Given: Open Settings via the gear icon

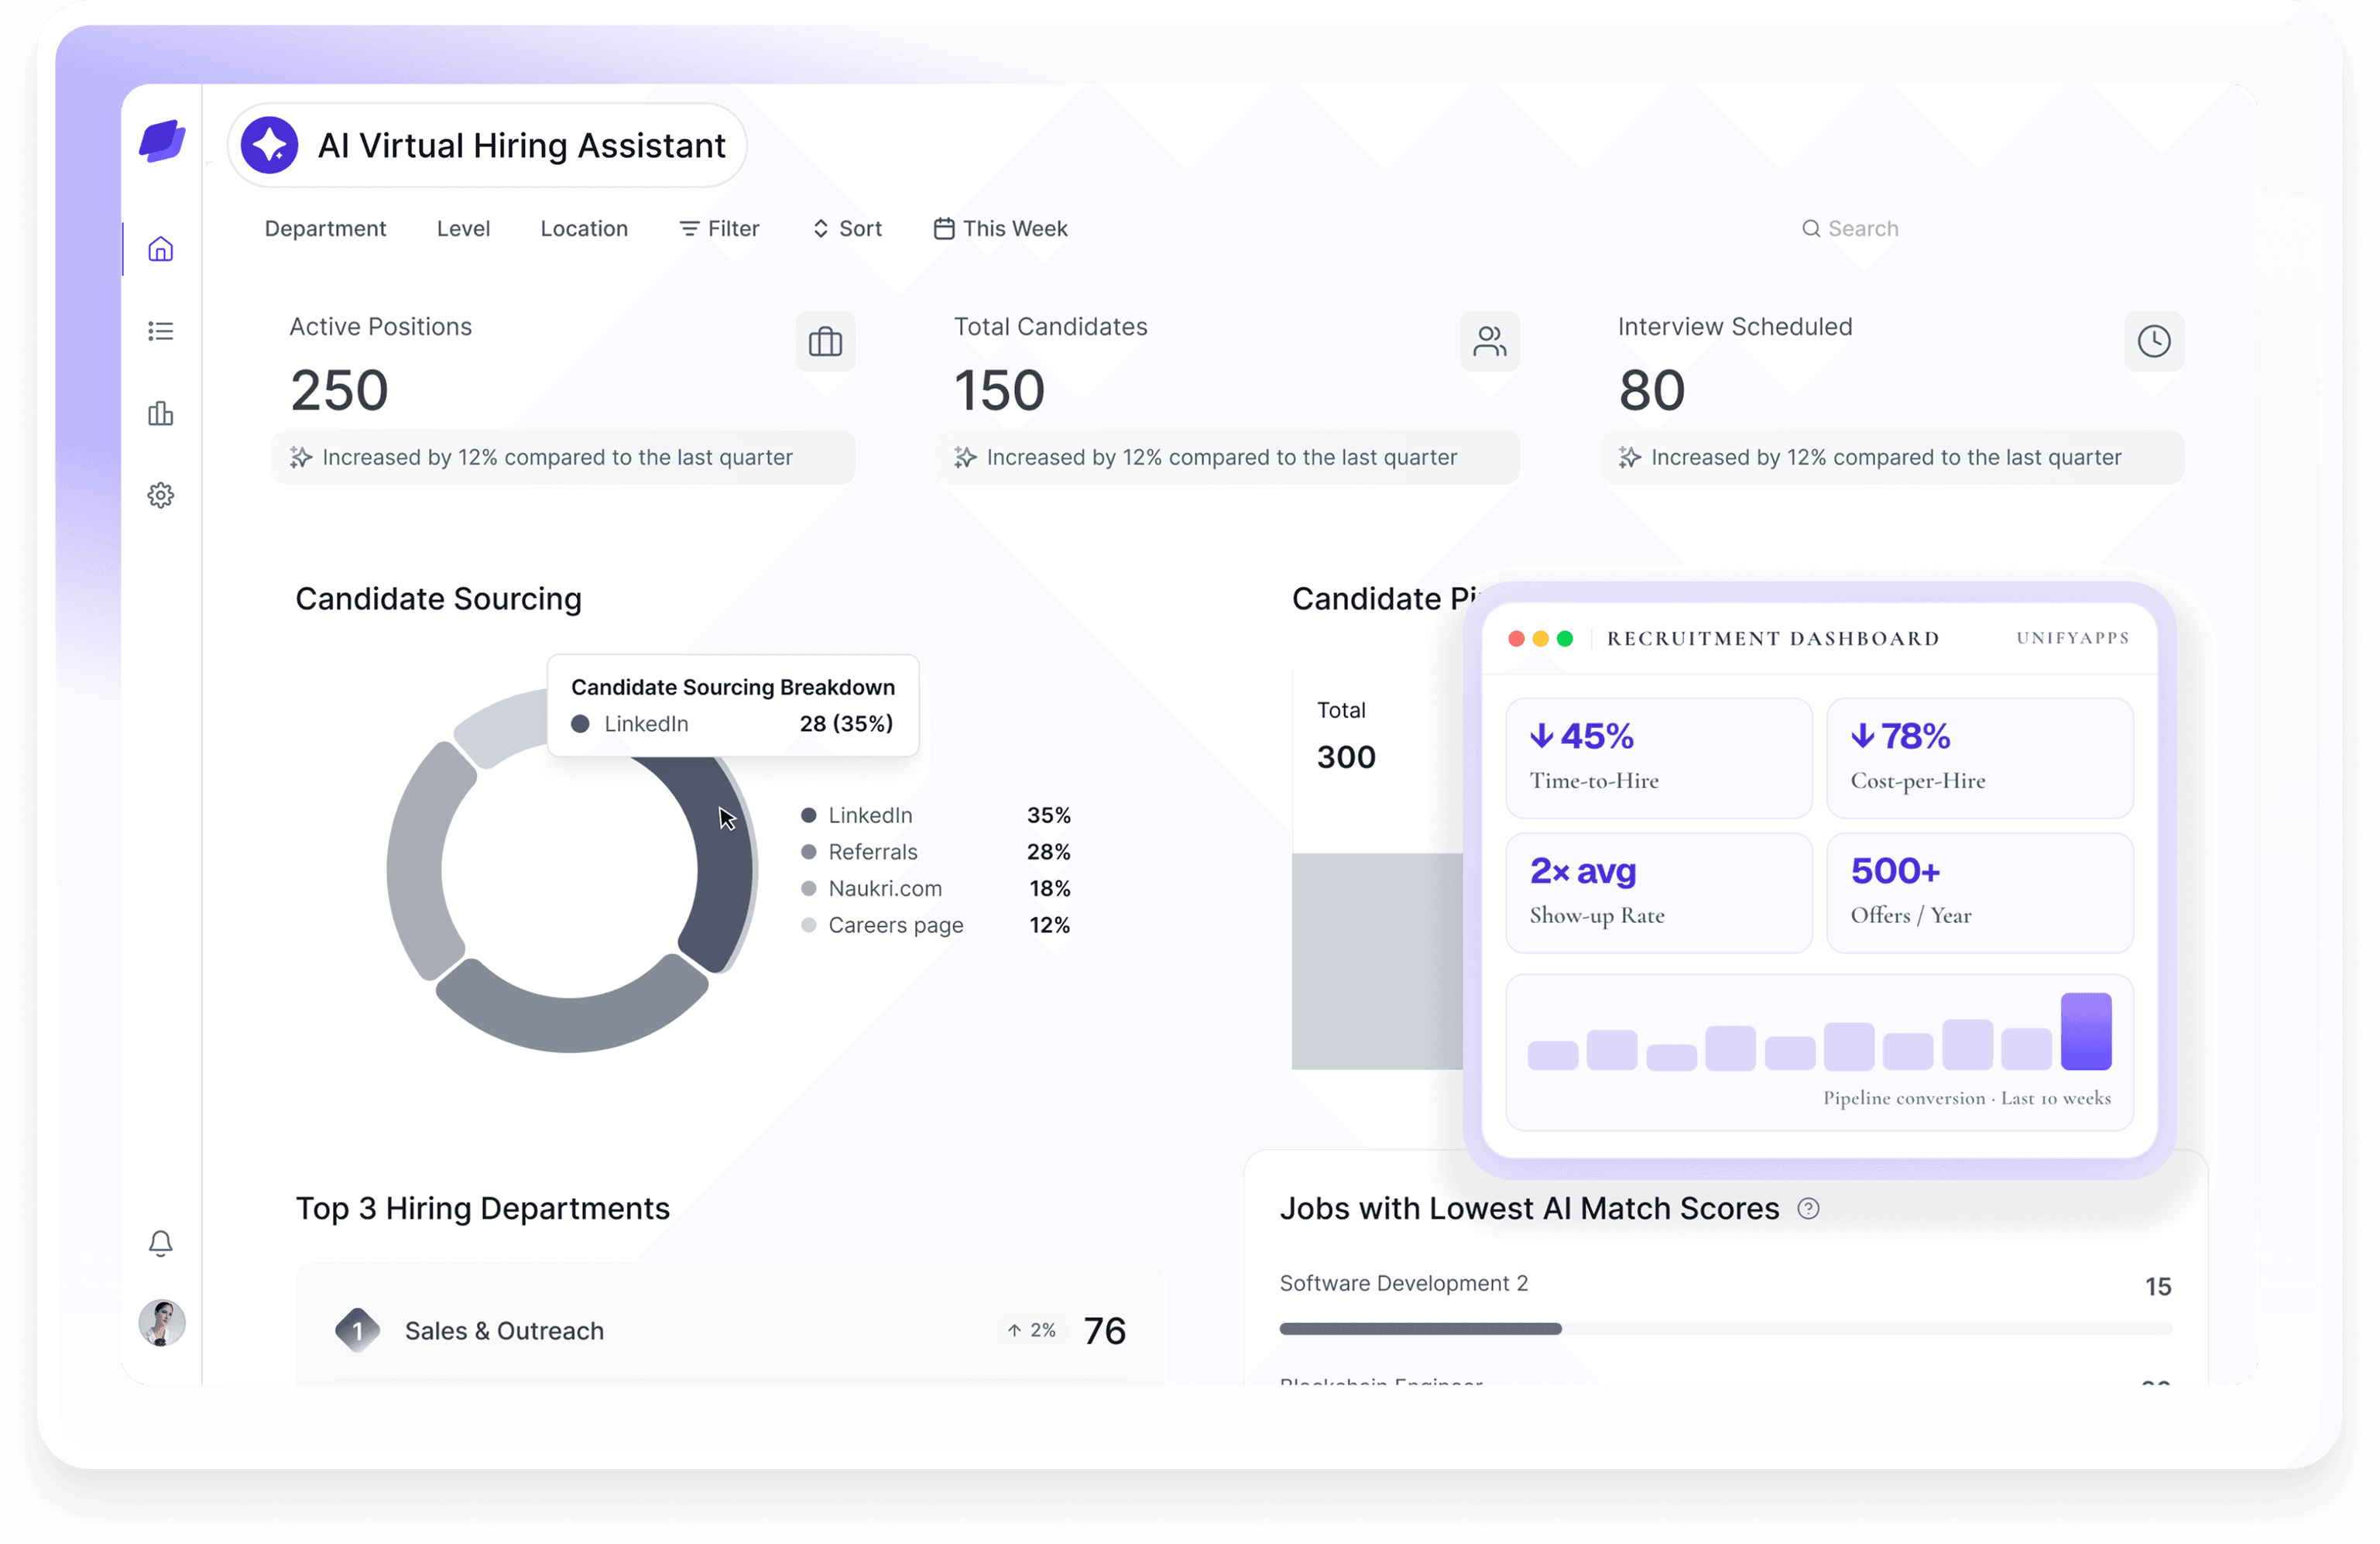Looking at the screenshot, I should [x=160, y=495].
